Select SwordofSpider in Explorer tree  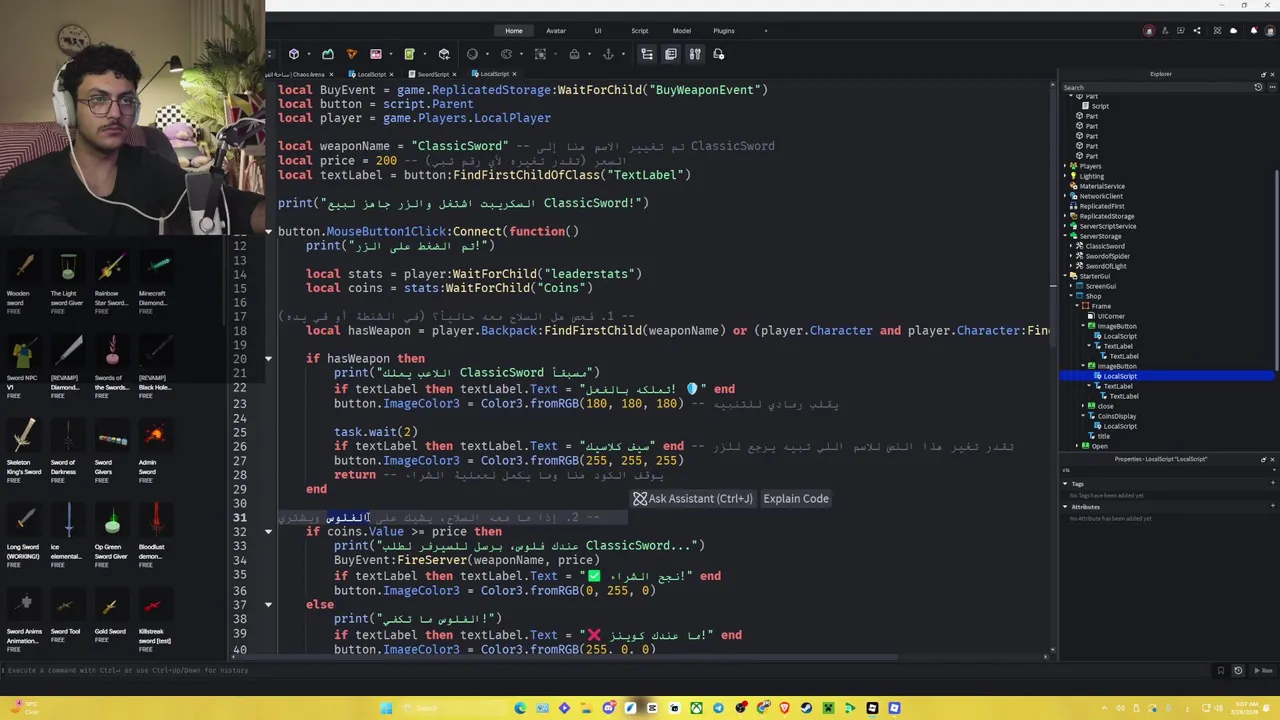coord(1107,256)
